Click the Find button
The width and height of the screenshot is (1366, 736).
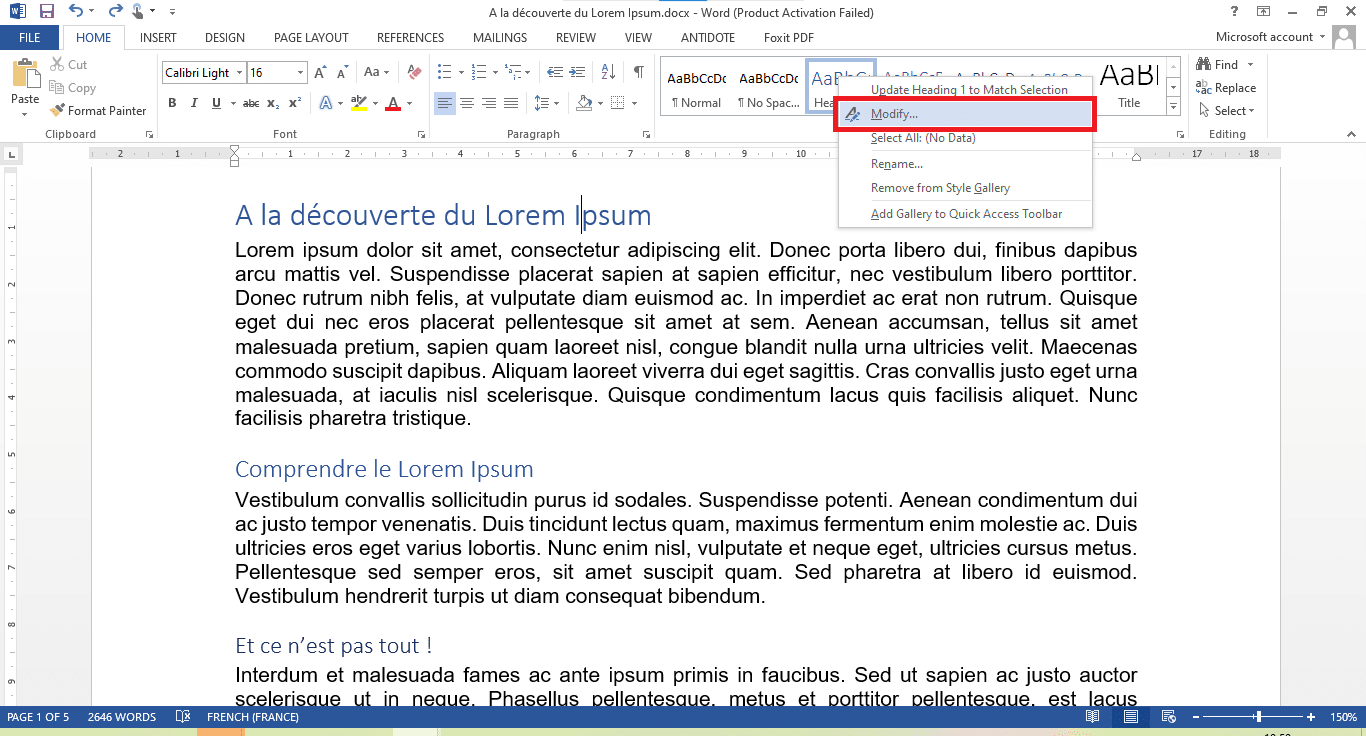(x=1219, y=65)
